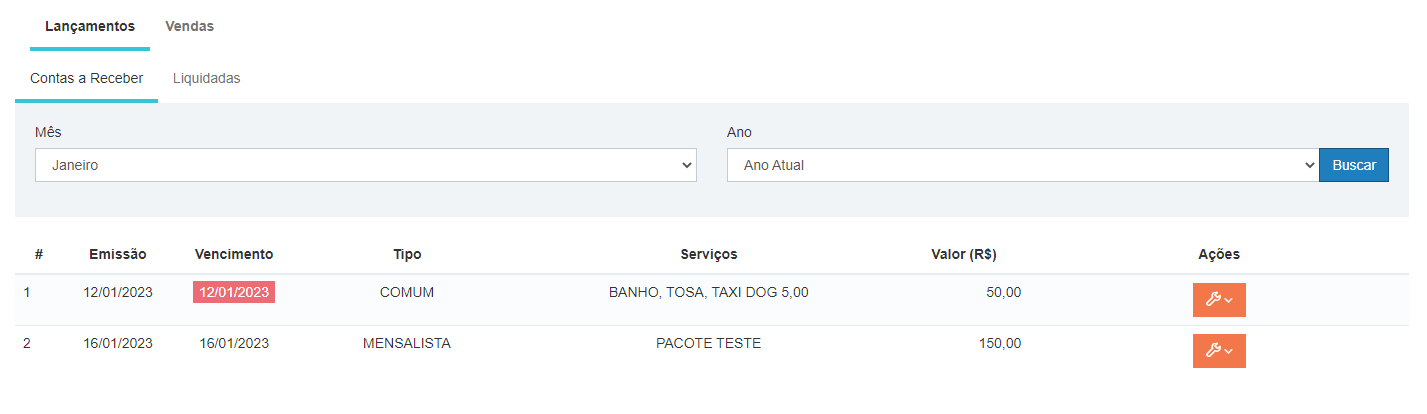Click the Serviços column header

pyautogui.click(x=708, y=254)
